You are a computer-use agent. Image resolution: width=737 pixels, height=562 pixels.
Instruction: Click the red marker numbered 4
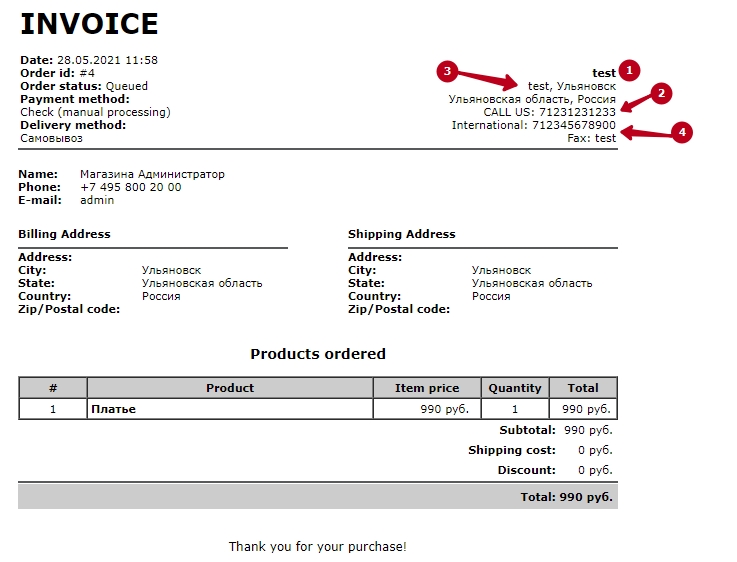click(x=681, y=133)
